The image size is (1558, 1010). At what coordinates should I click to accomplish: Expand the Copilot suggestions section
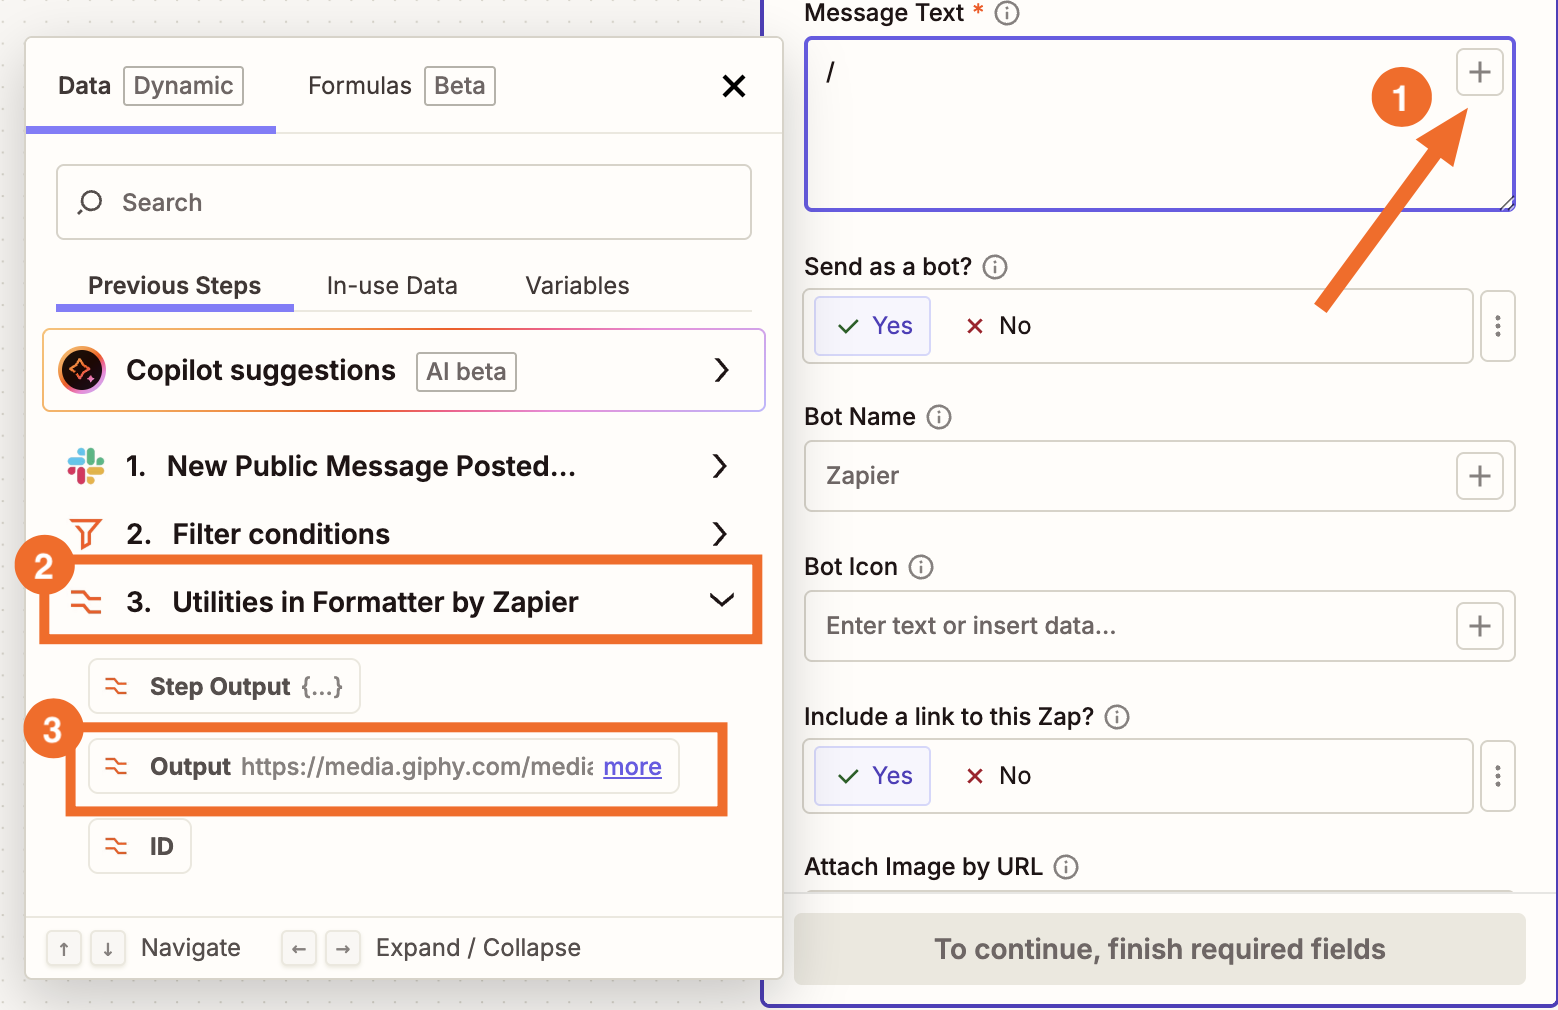722,370
